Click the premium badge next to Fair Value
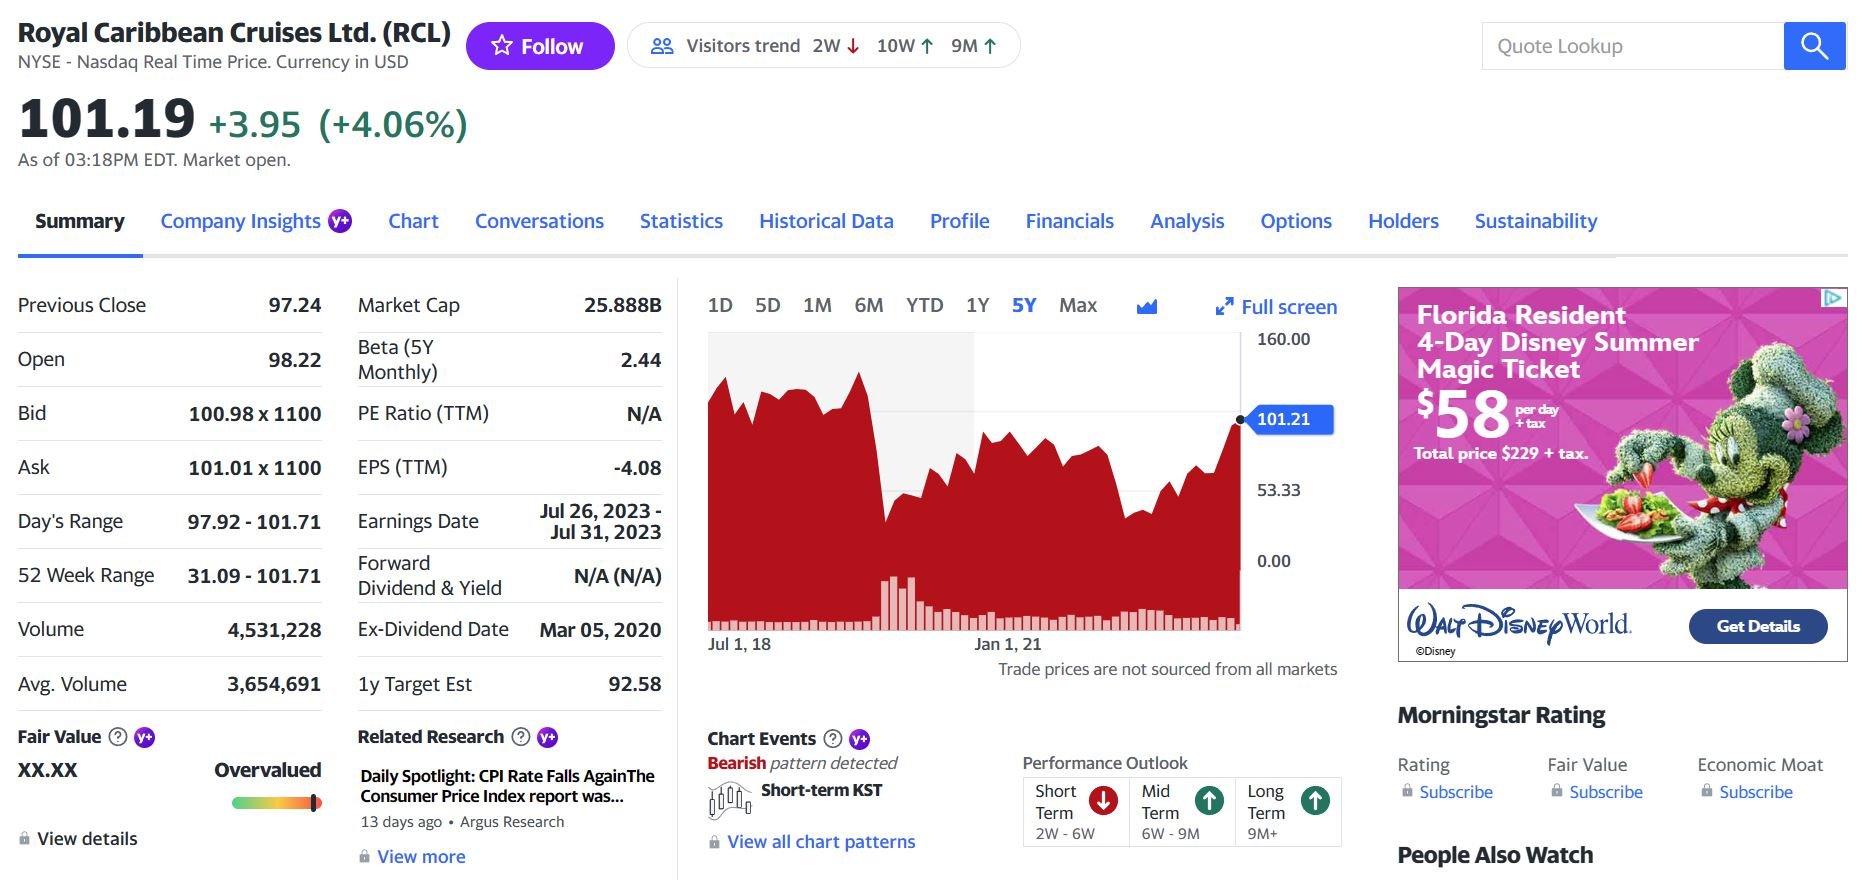1867x885 pixels. point(145,737)
